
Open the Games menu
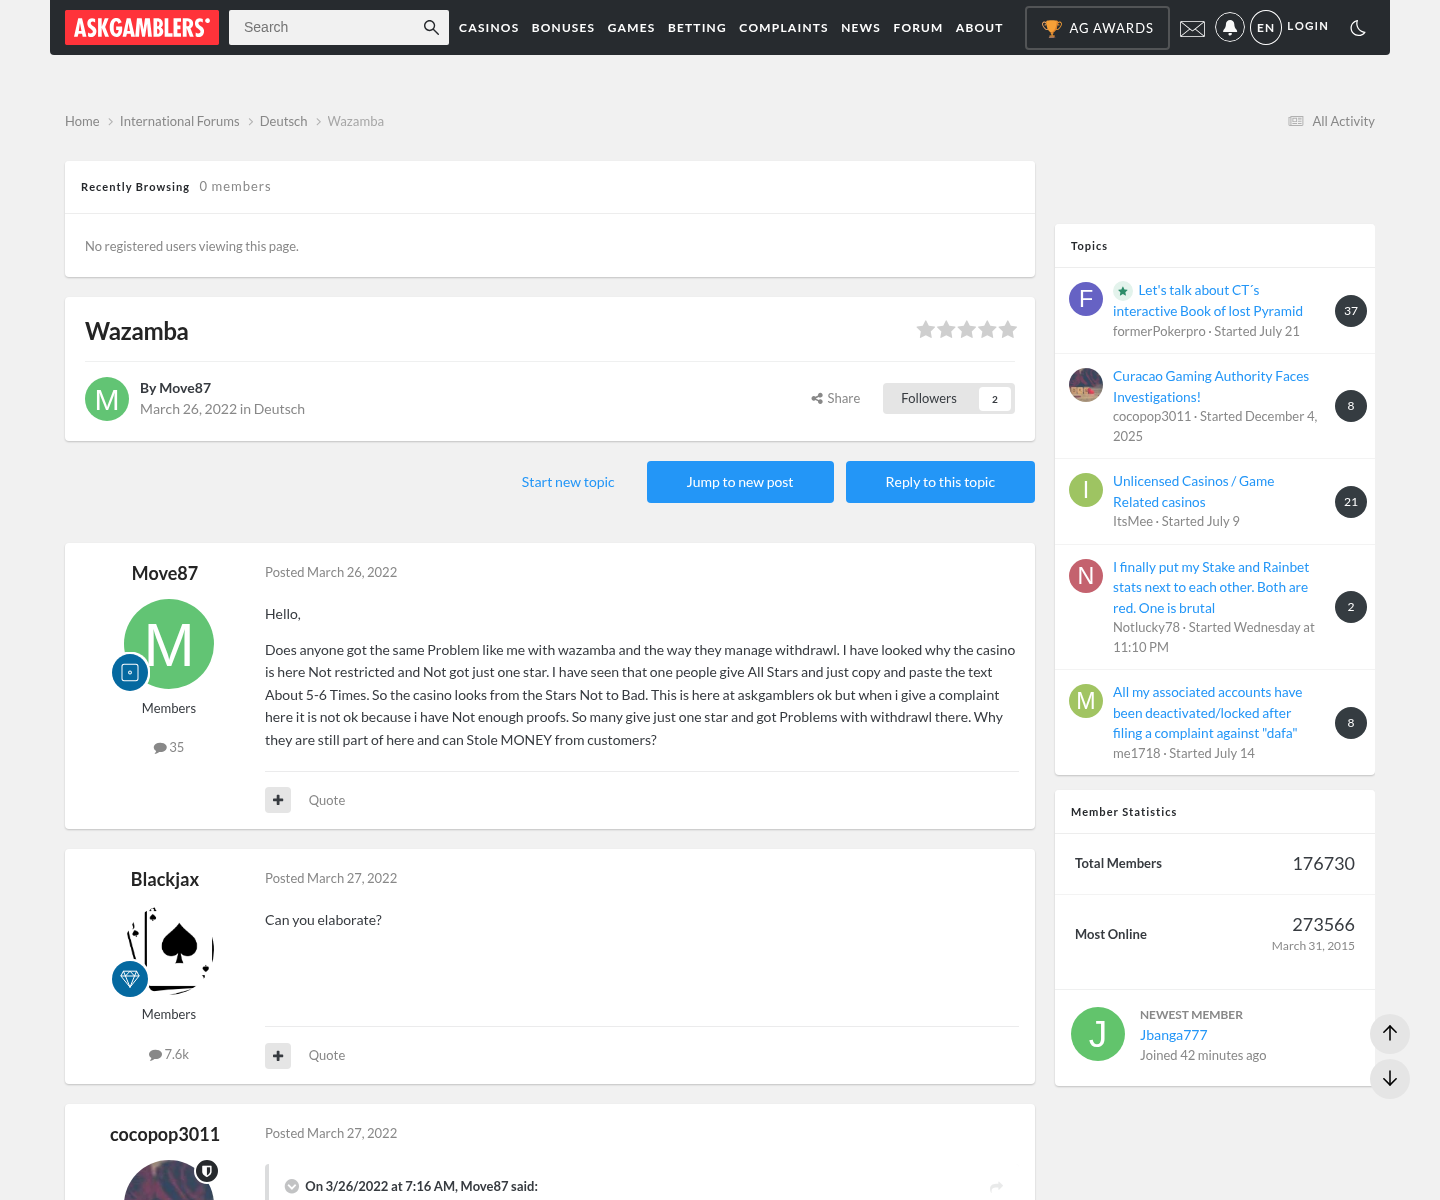(631, 28)
